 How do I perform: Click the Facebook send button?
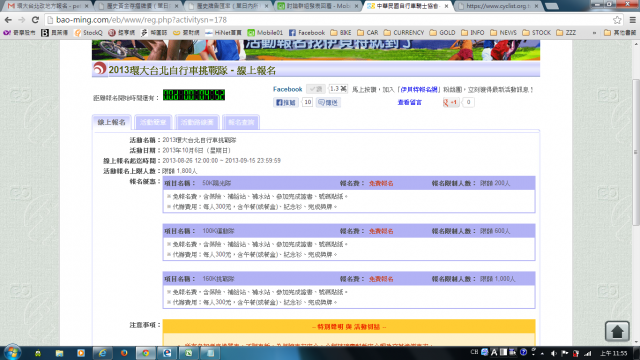pos(328,102)
